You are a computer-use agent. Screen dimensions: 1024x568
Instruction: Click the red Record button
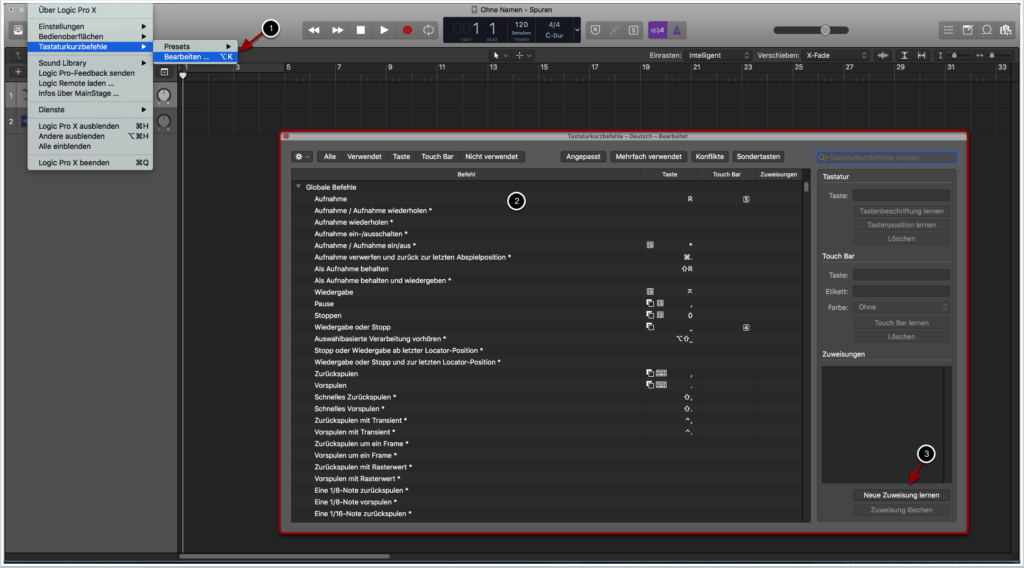click(x=407, y=30)
